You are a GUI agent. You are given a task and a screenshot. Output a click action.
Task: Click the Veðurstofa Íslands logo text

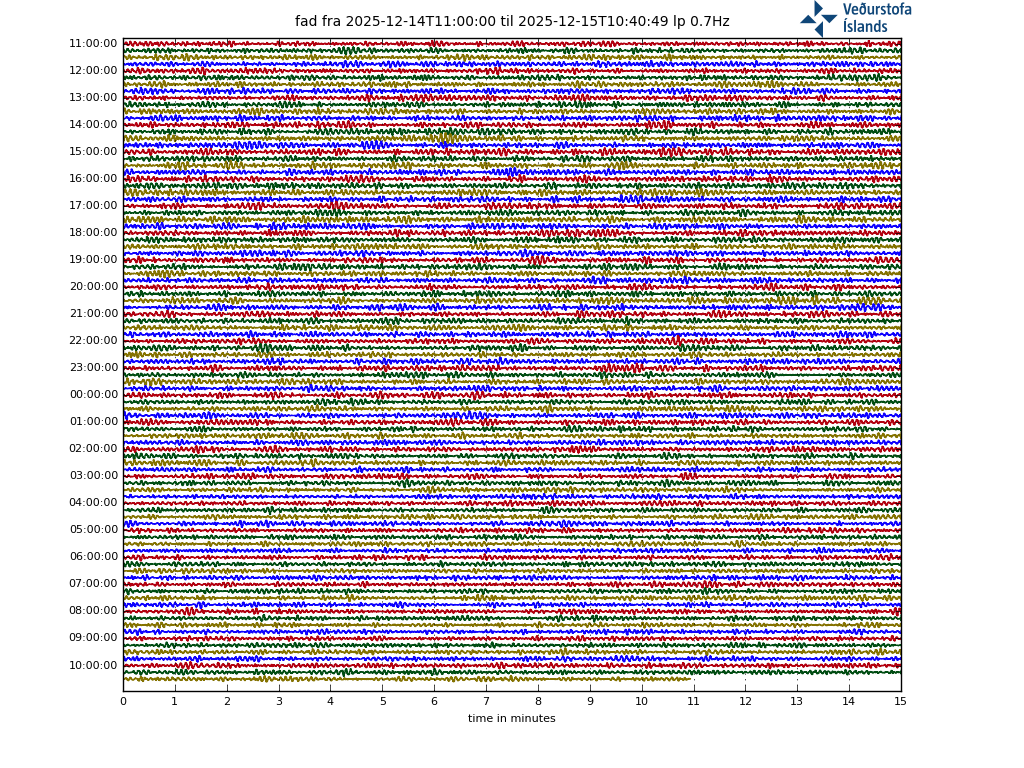tap(876, 18)
